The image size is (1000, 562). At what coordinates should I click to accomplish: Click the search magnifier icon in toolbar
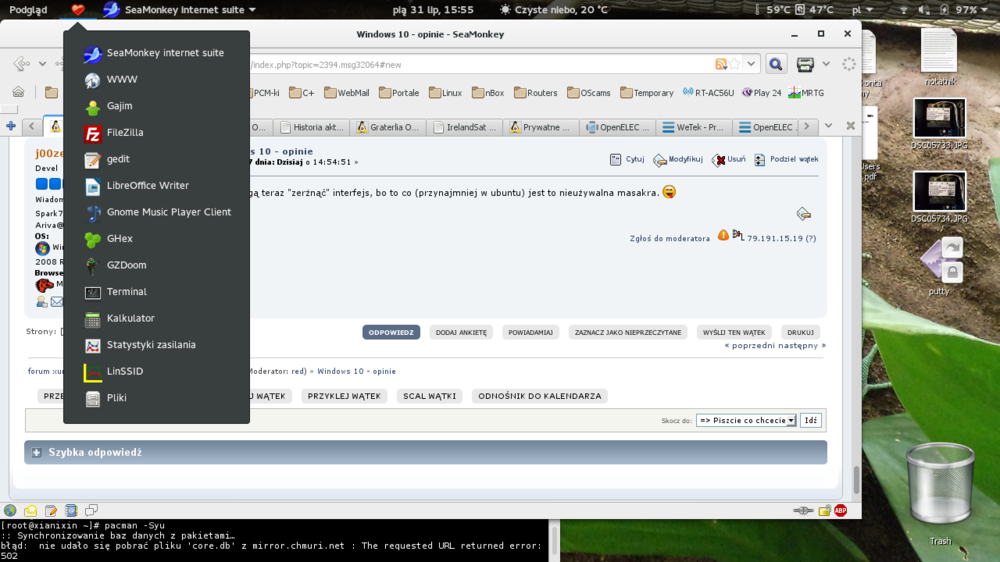point(775,65)
